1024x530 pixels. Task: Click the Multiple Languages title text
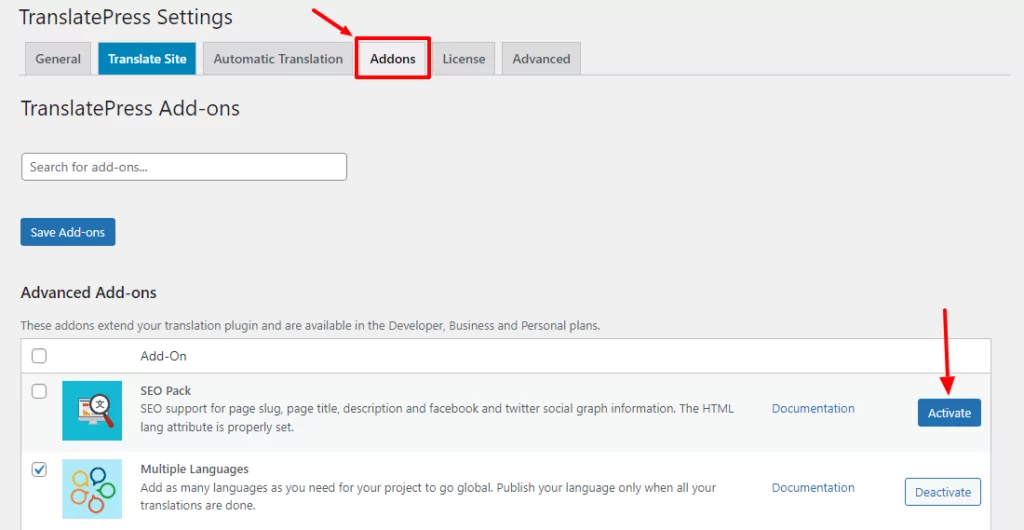point(195,469)
